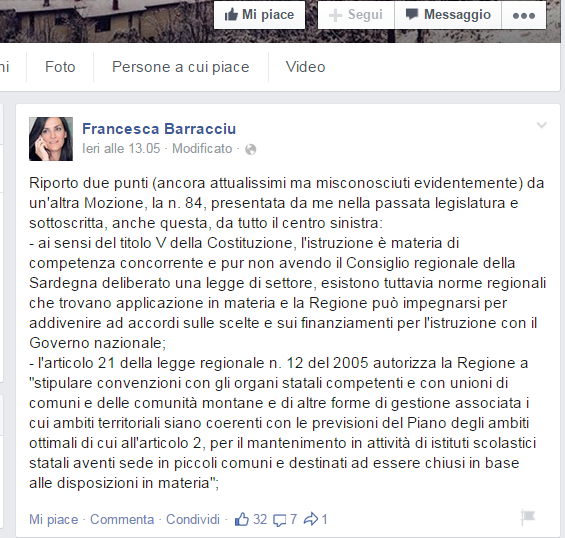This screenshot has height=538, width=565.
Task: Click the plus icon on Segui button
Action: tap(335, 15)
